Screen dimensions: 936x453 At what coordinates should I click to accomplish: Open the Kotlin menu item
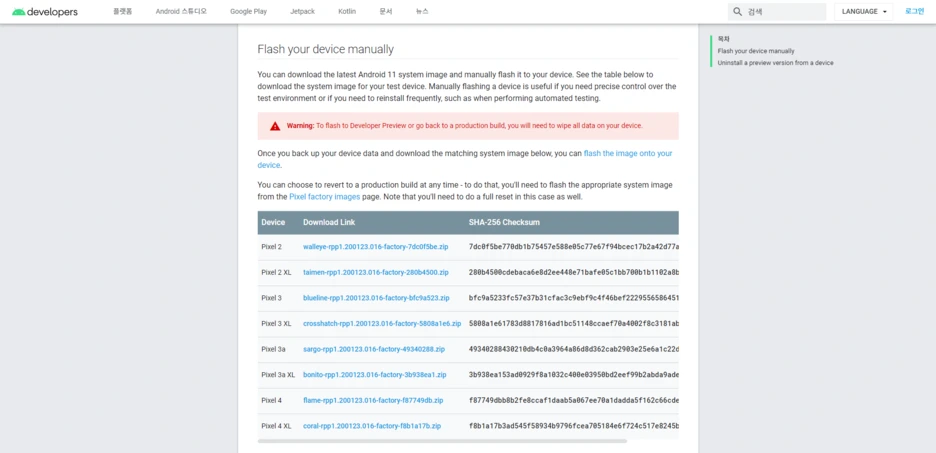[347, 12]
